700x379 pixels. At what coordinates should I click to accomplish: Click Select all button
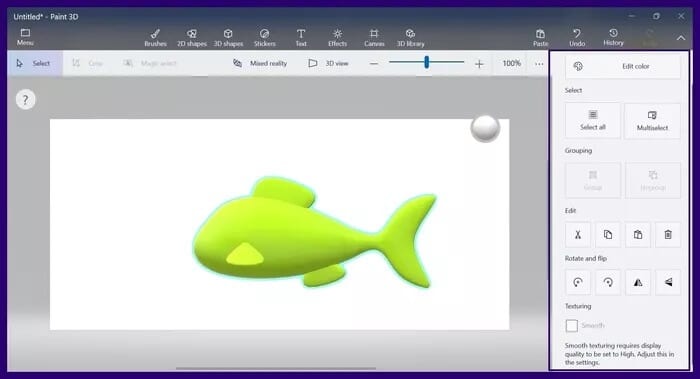click(593, 121)
